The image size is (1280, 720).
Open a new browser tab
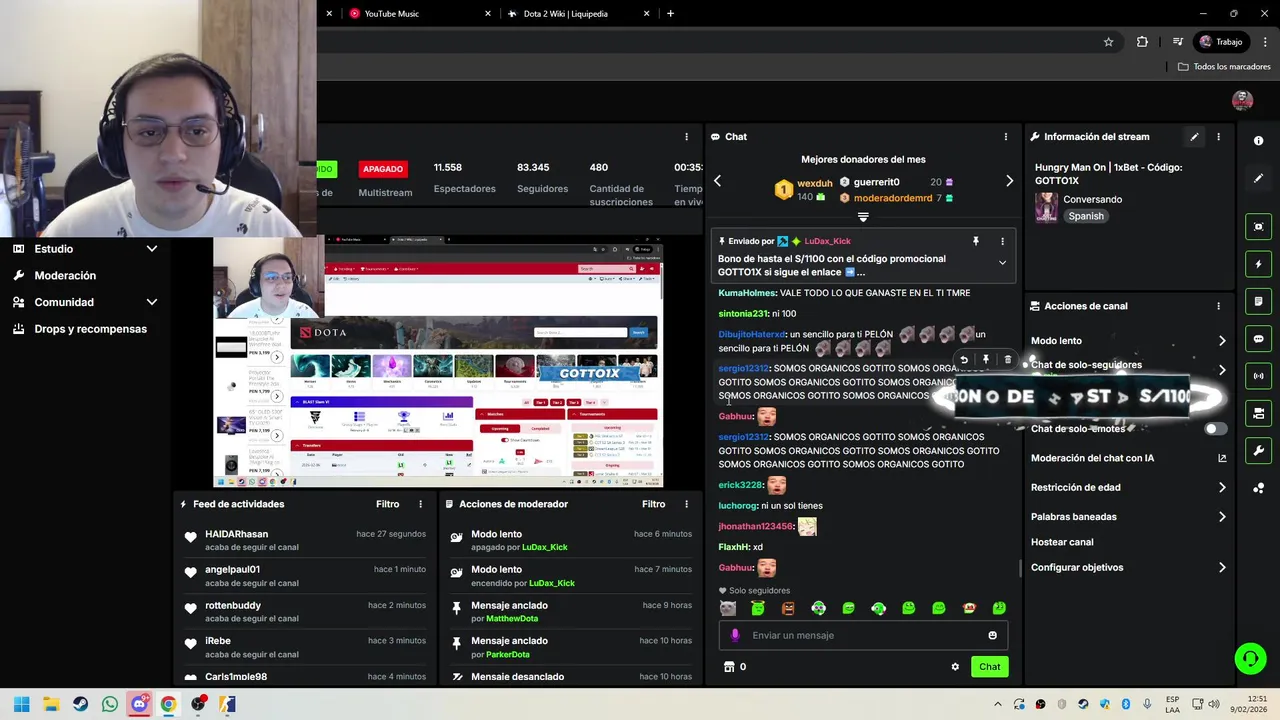(670, 14)
